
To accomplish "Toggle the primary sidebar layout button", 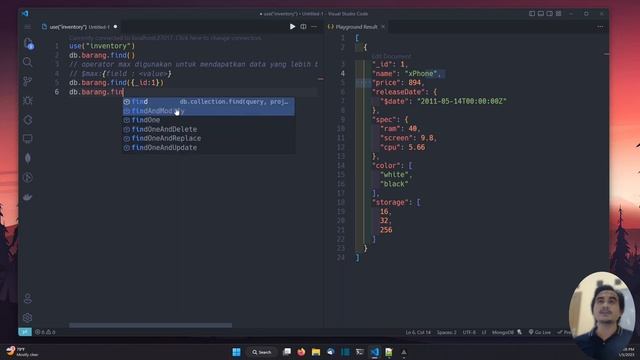I will click(x=532, y=13).
